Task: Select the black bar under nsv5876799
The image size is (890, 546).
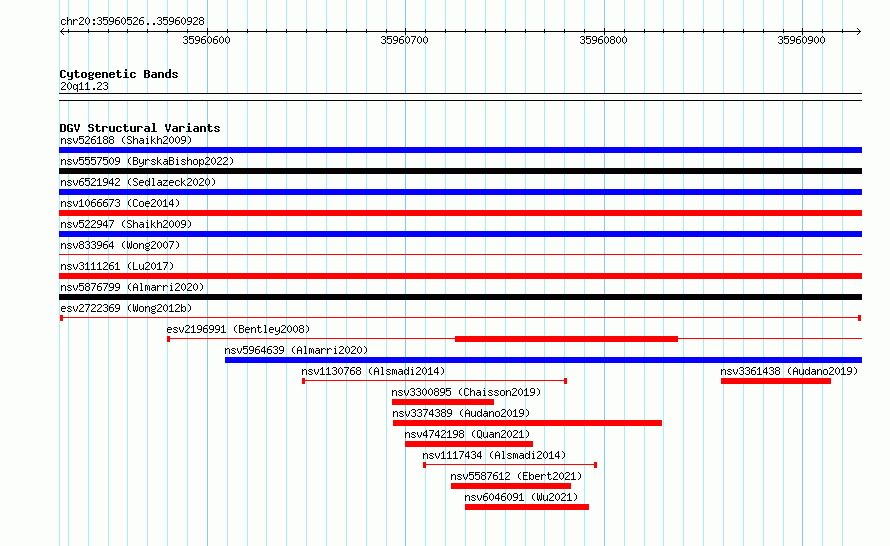Action: 460,297
